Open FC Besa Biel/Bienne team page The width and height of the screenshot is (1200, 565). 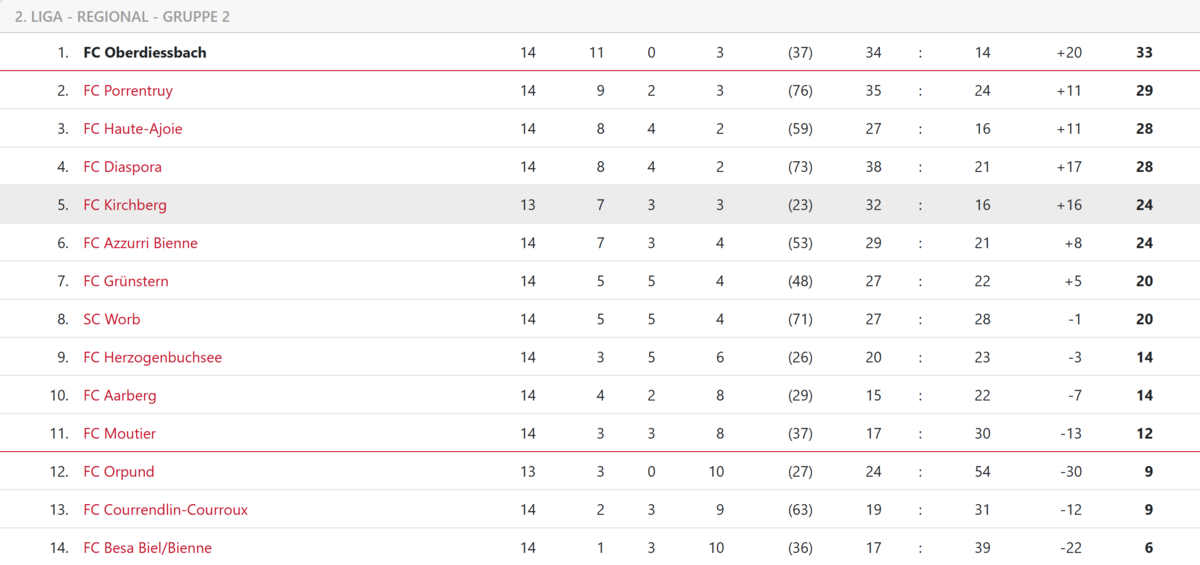pos(147,548)
